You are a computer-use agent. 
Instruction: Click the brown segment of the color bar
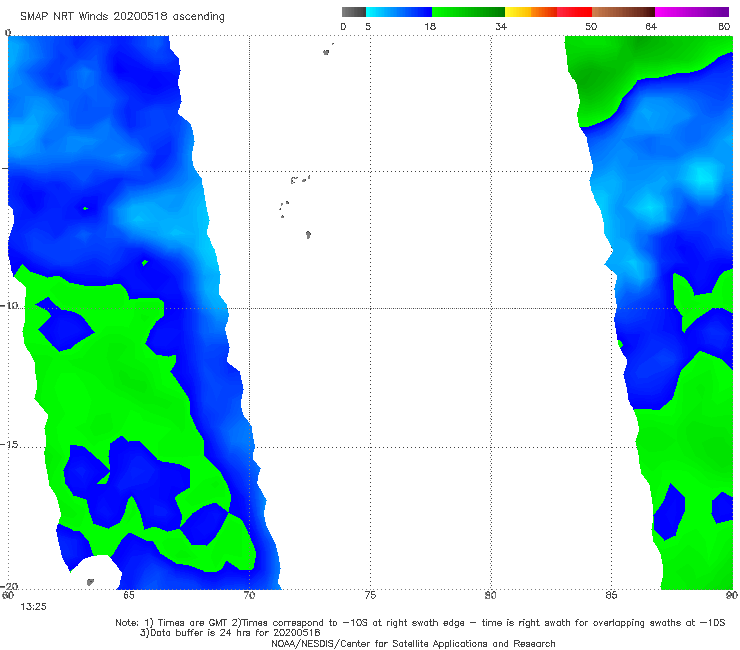pyautogui.click(x=623, y=12)
